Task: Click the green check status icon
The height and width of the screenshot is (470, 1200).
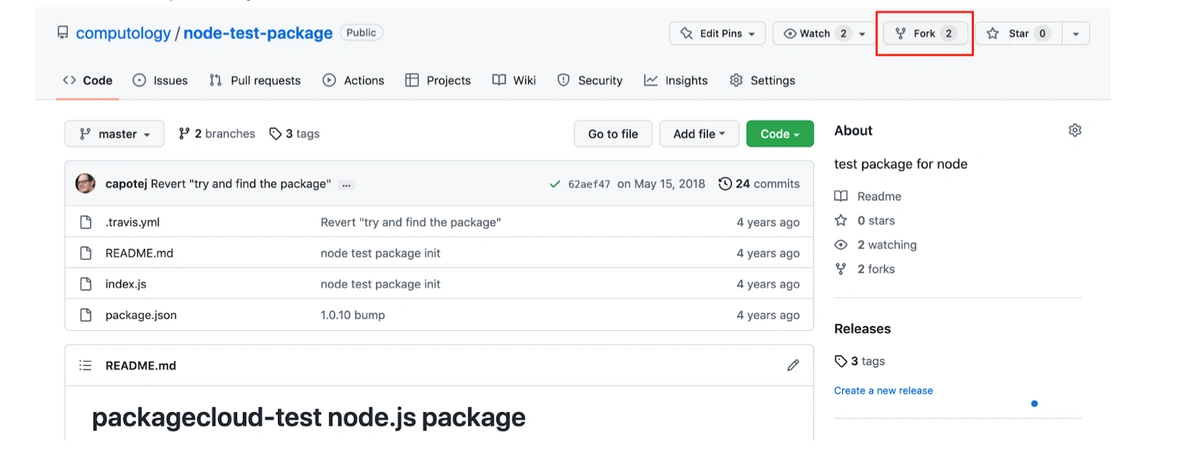Action: [555, 184]
